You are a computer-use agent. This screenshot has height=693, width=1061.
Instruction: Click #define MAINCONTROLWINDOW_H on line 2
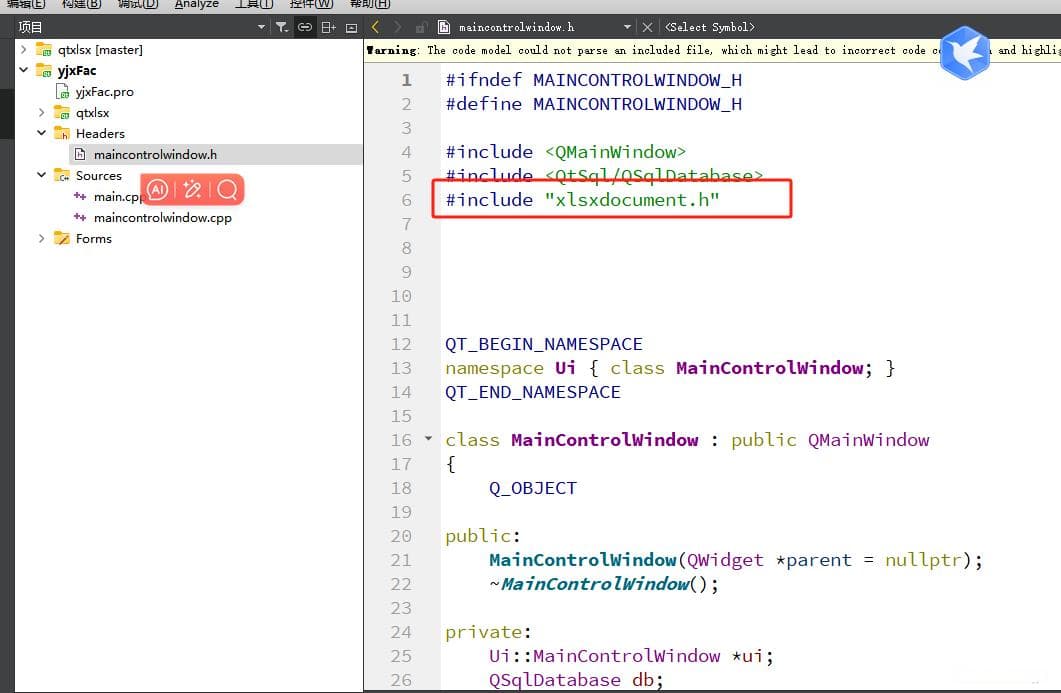point(593,104)
